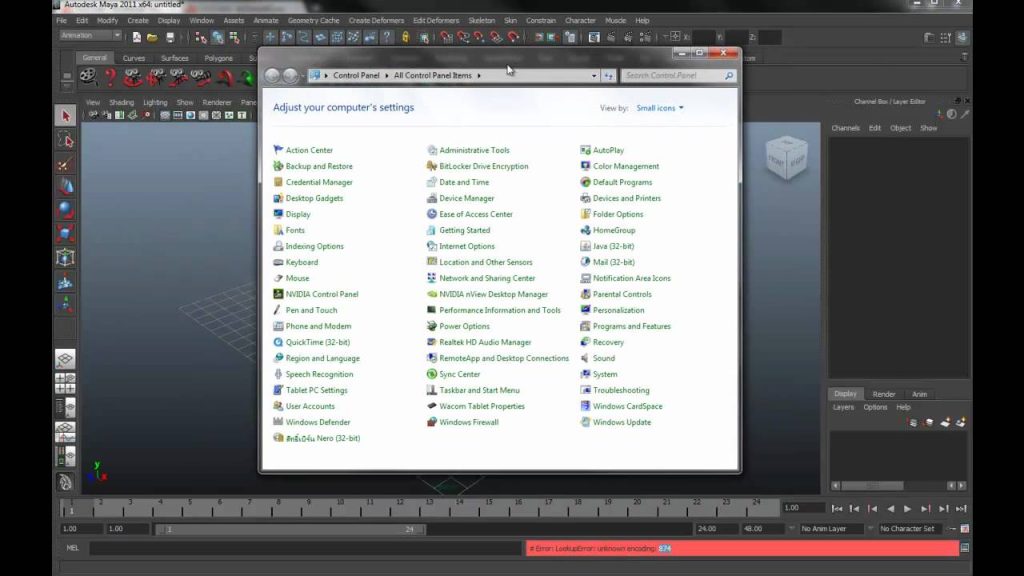1024x576 pixels.
Task: Open viewport Shading menu
Action: click(x=121, y=103)
